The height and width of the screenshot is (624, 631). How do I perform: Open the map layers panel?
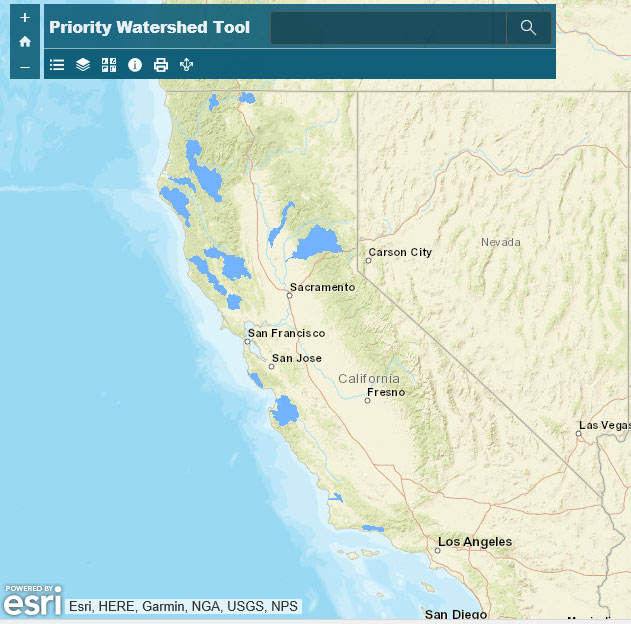83,65
